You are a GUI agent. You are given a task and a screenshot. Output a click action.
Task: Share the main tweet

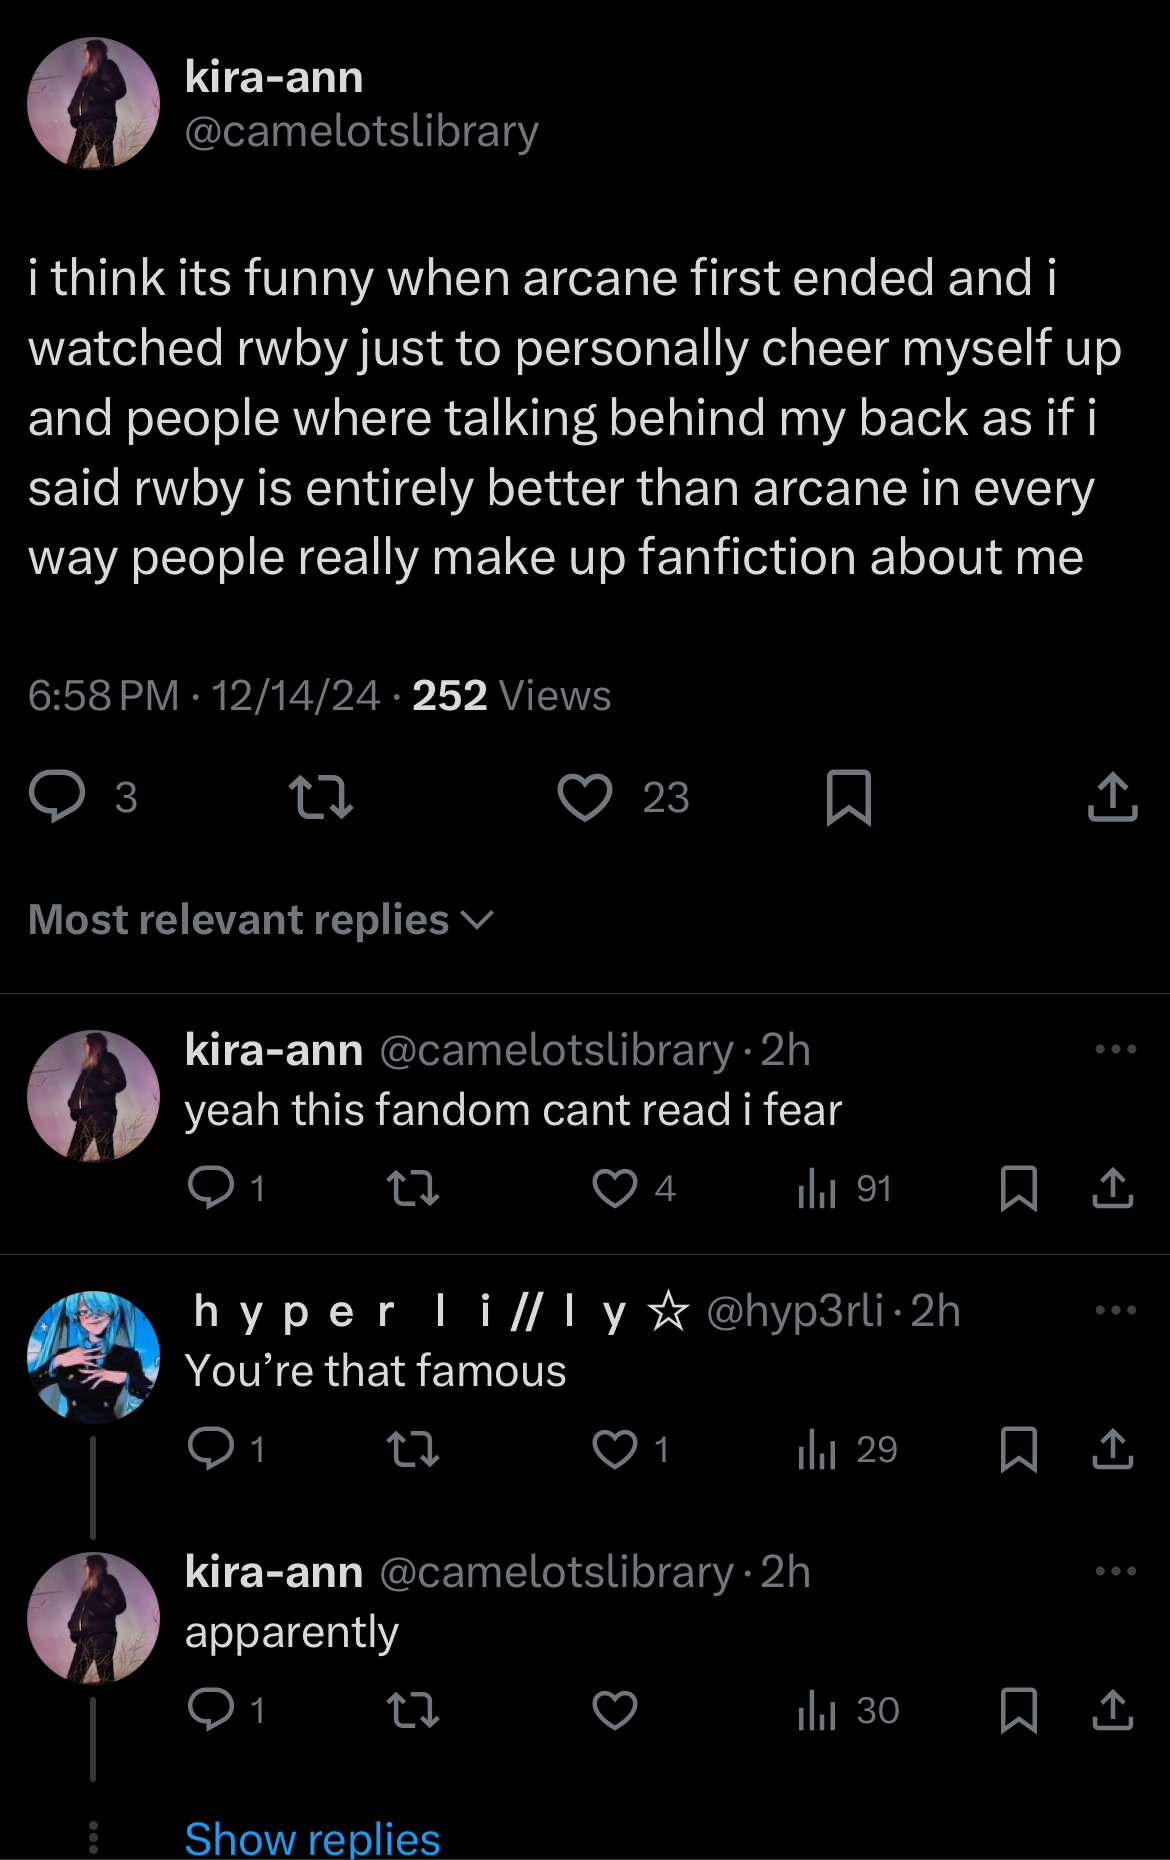point(1112,798)
